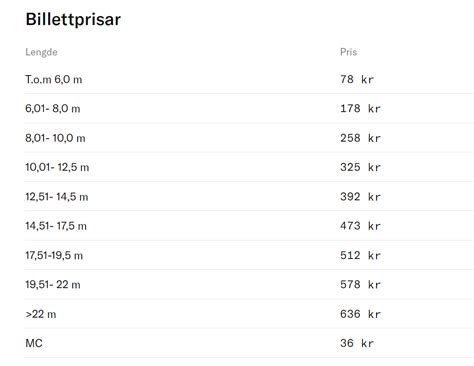Click the MC row label
The image size is (474, 366).
pos(34,343)
